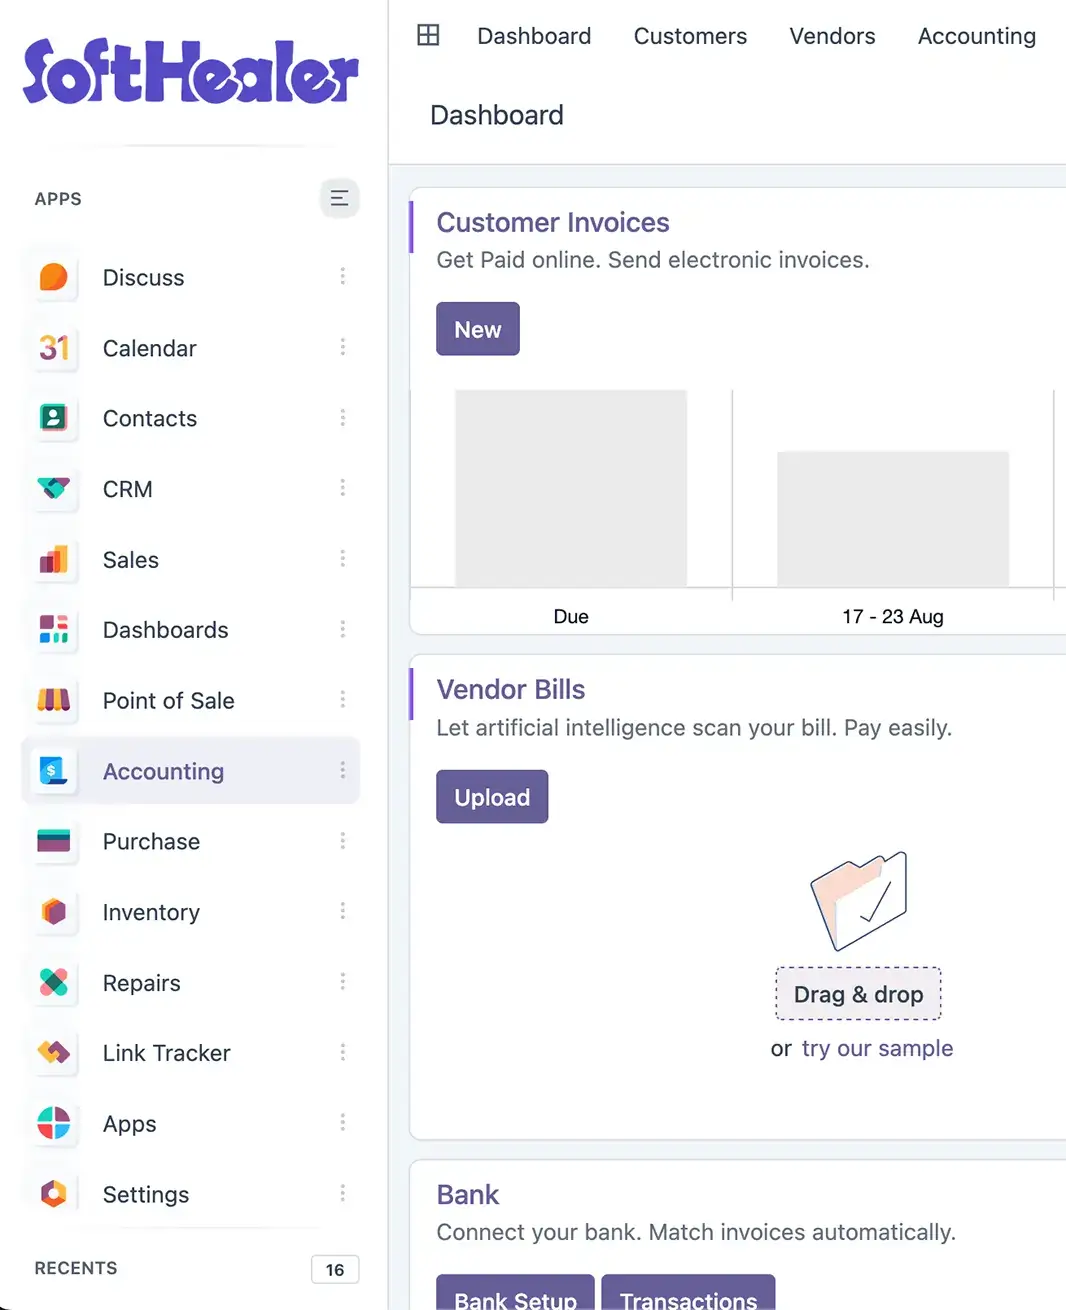
Task: Open the Settings three-dot menu
Action: click(x=342, y=1194)
